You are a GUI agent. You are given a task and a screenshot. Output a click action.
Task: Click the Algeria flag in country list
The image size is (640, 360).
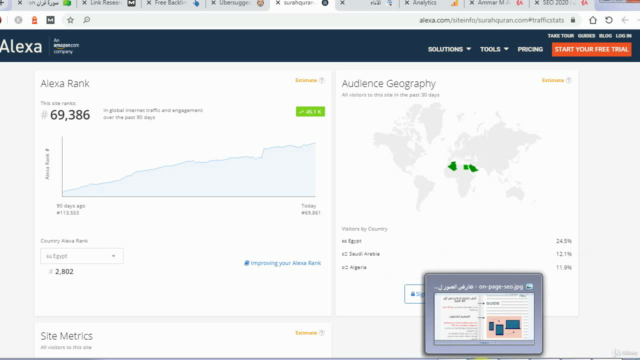tap(344, 267)
